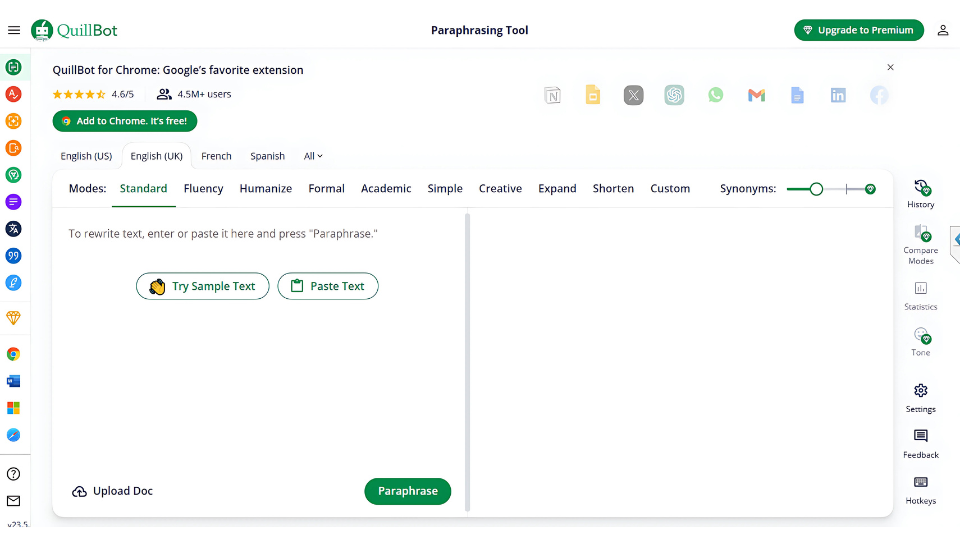Viewport: 960px width, 540px height.
Task: Select the Shorten mode
Action: pos(613,189)
